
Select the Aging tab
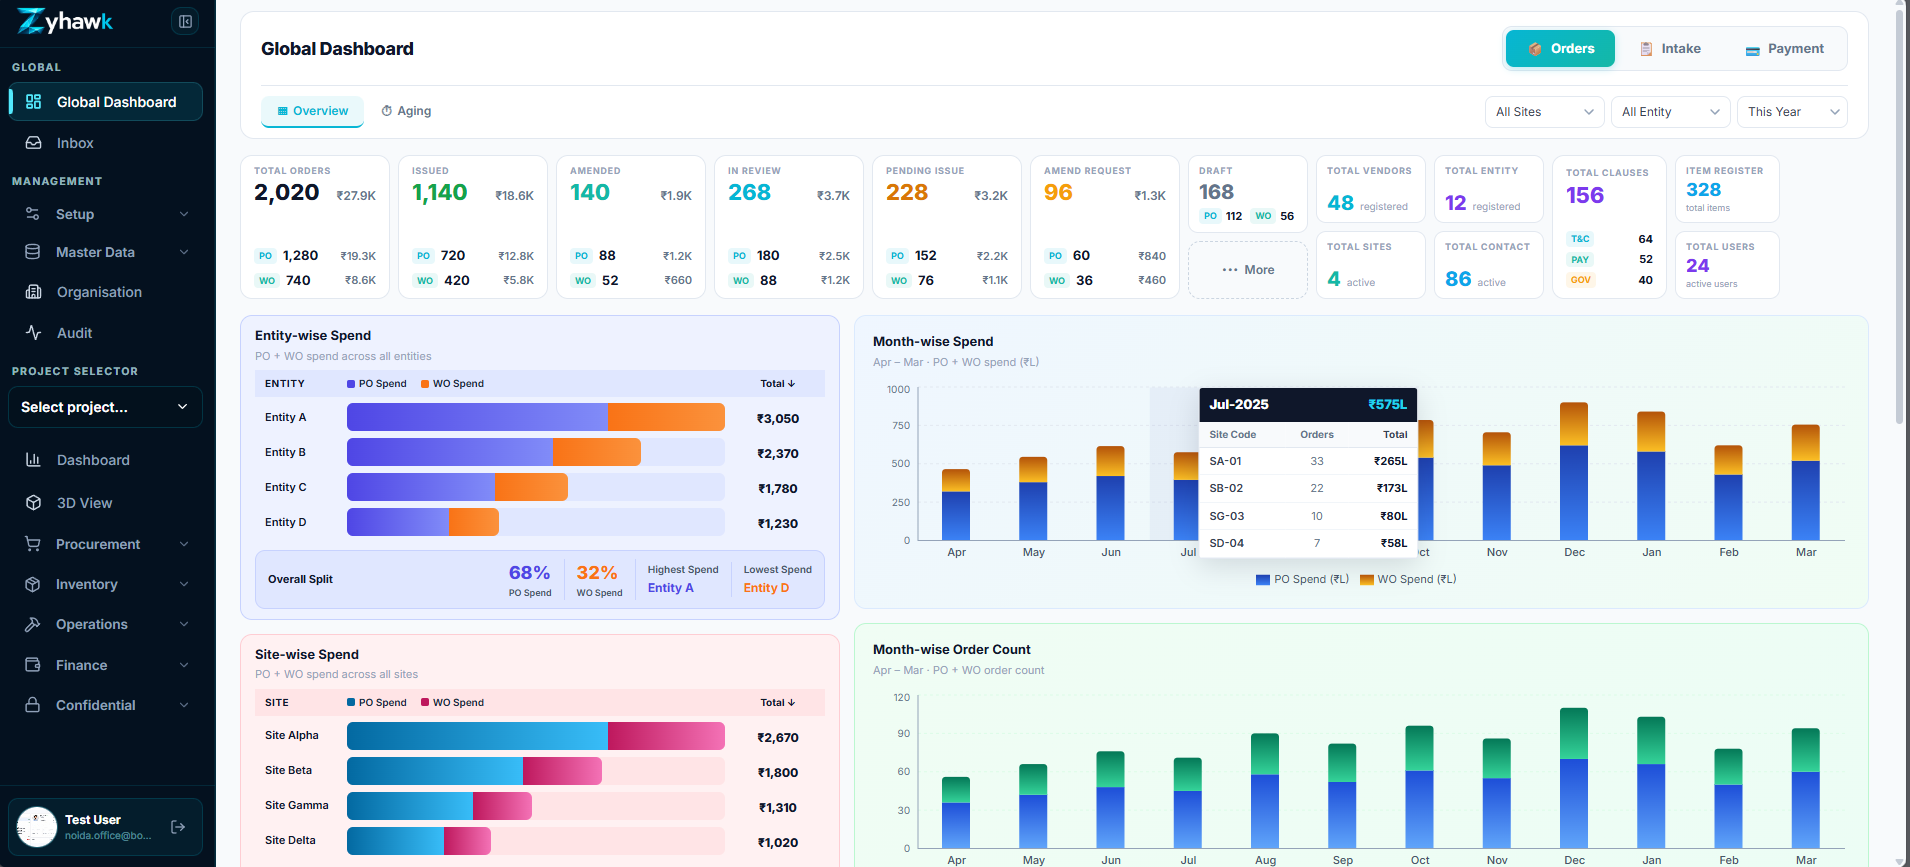[406, 111]
